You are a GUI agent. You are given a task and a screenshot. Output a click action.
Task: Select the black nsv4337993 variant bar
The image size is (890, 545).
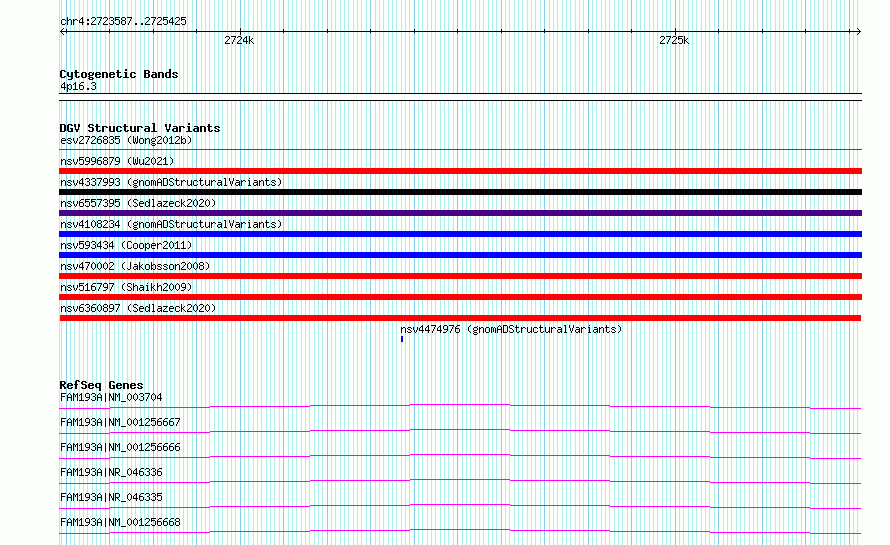[460, 192]
